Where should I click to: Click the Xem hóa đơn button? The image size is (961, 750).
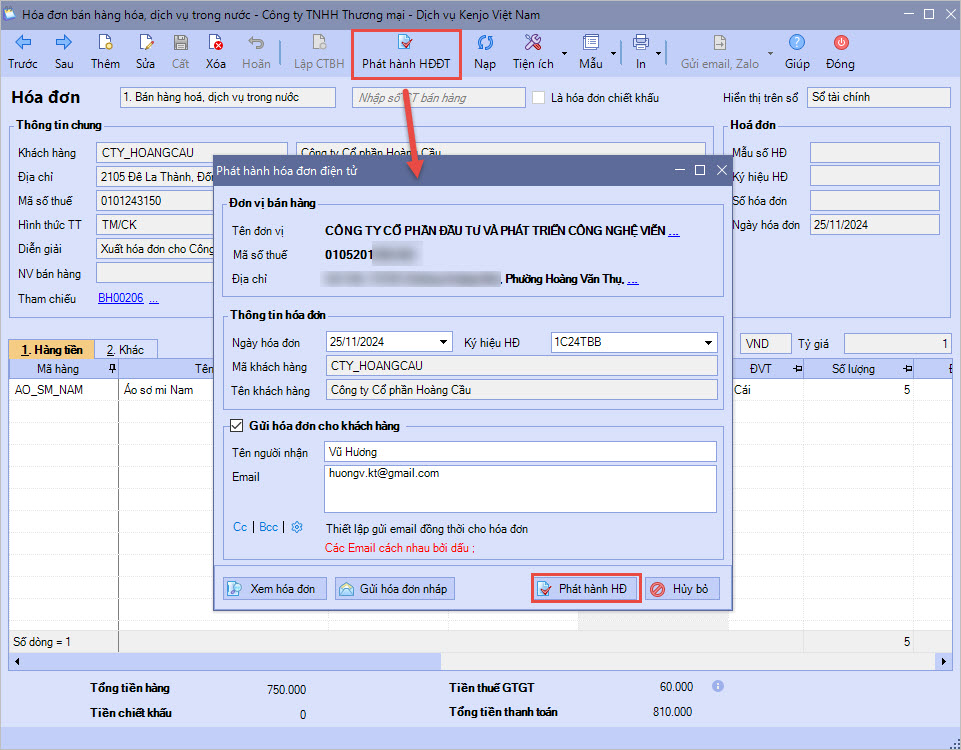[x=273, y=589]
